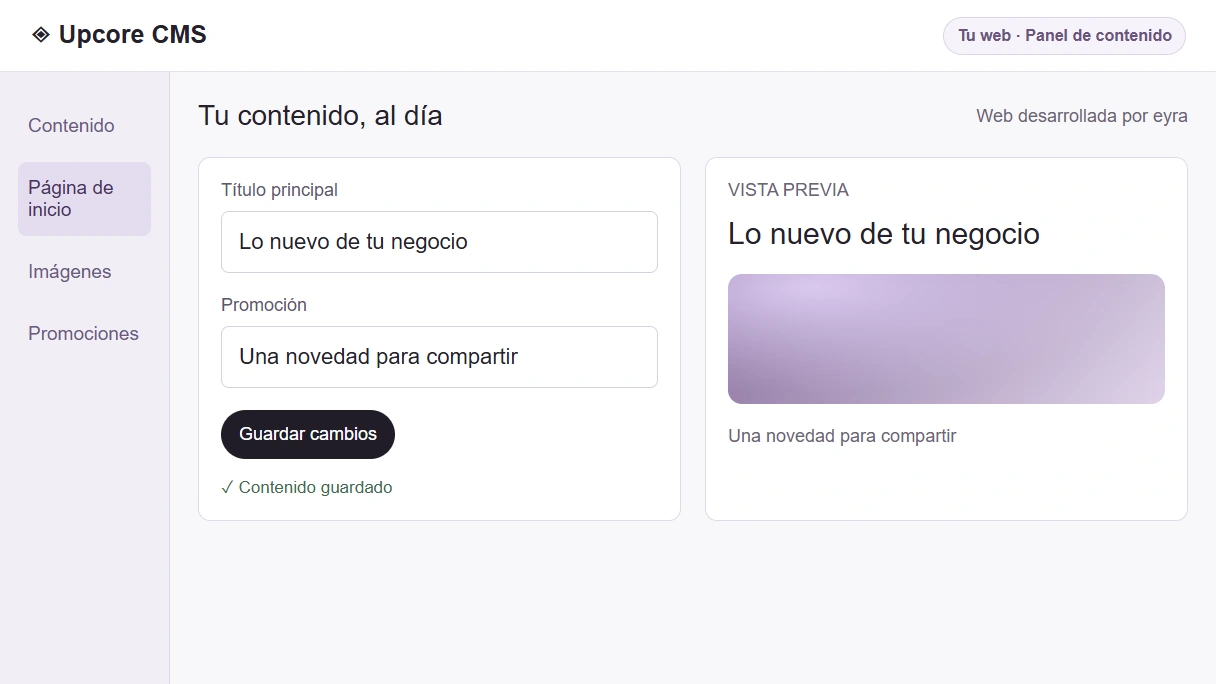Click preview caption 'Una novedad para compartir'
Screen dimensions: 1216x684
click(842, 436)
